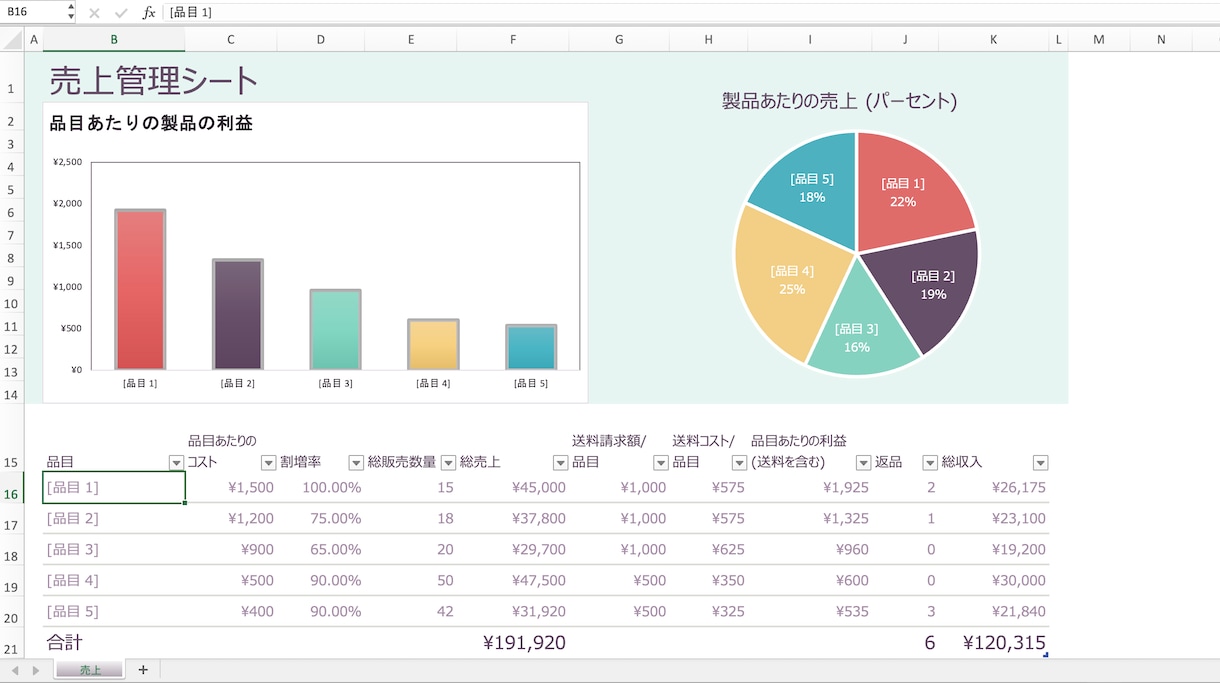The height and width of the screenshot is (683, 1220).
Task: Select the ¥191,920 total sales cell
Action: (513, 642)
